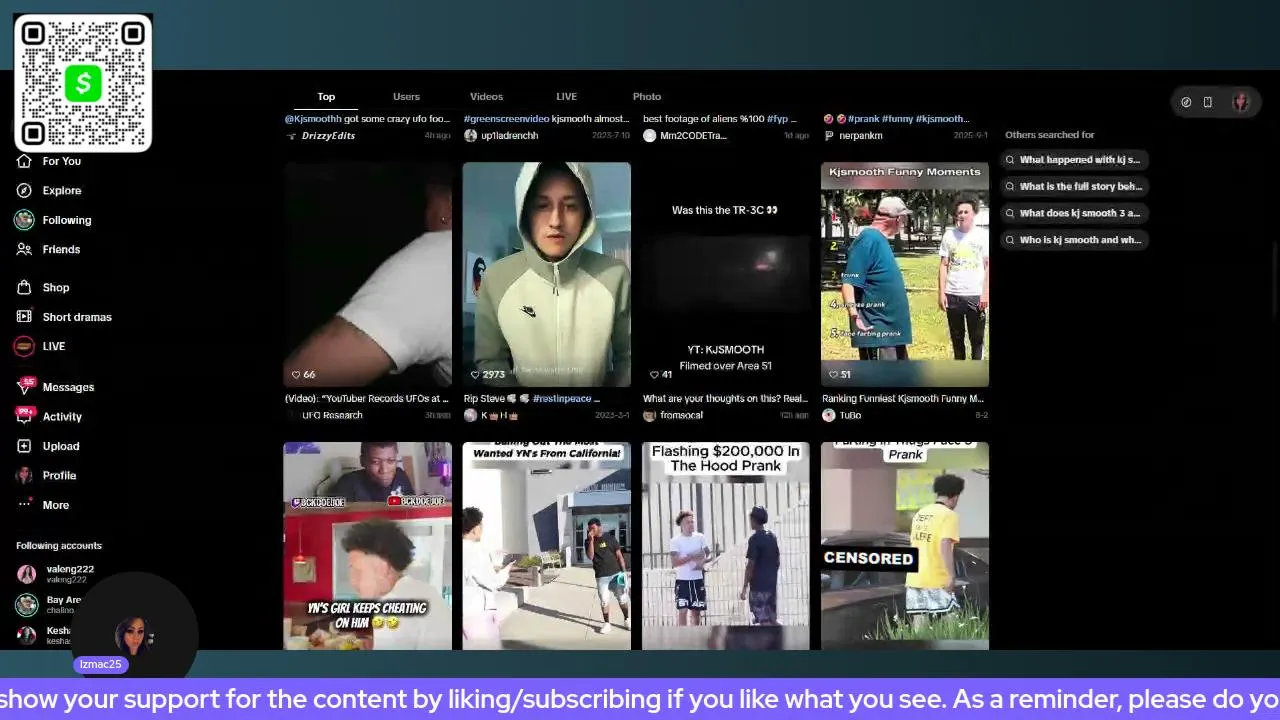Click the heart icon showing 51 likes
This screenshot has height=720, width=1280.
(833, 375)
